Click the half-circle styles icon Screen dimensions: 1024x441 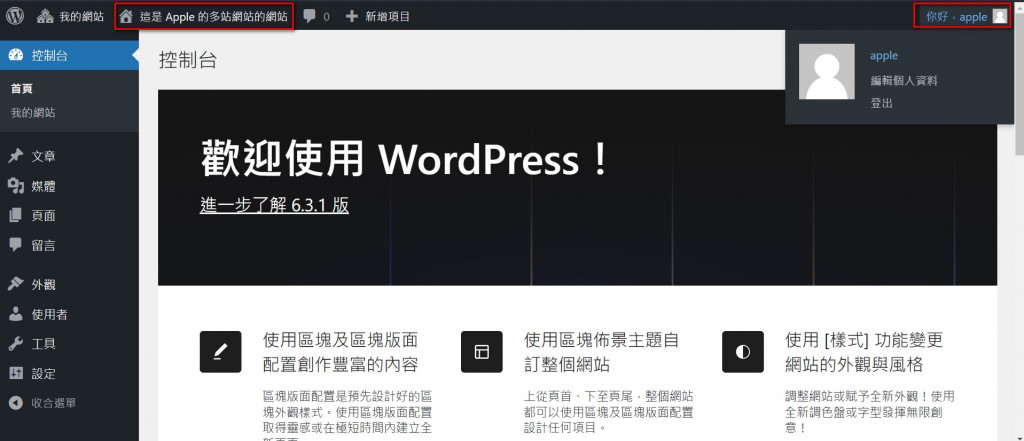click(x=743, y=351)
